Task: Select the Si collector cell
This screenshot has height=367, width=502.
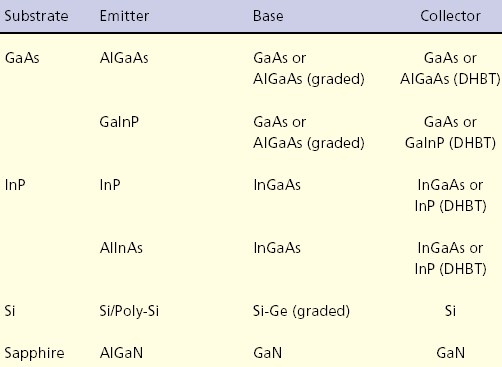Action: 450,311
